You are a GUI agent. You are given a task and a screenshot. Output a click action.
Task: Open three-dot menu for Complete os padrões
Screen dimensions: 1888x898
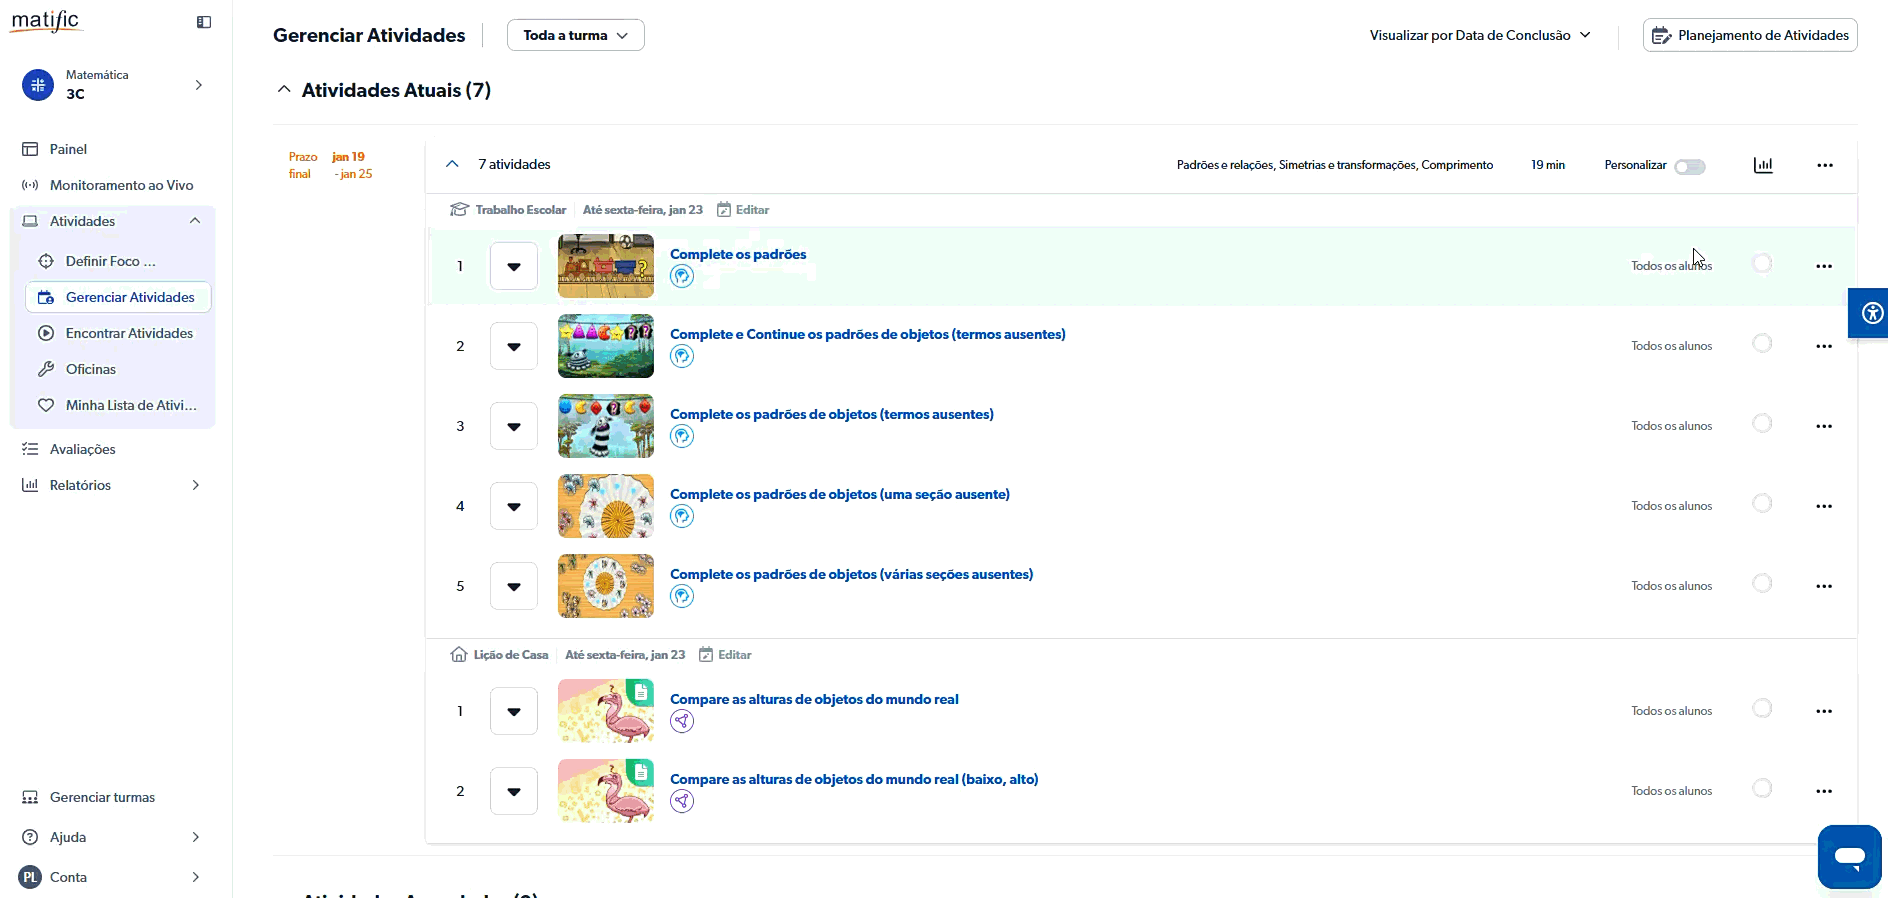coord(1823,266)
